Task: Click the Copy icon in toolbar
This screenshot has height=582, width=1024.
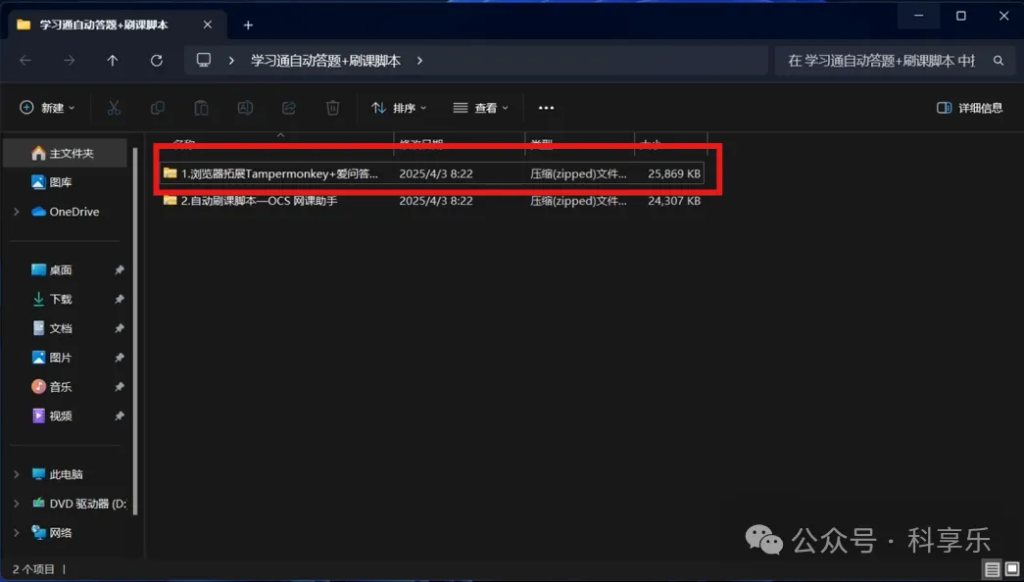Action: click(x=157, y=108)
